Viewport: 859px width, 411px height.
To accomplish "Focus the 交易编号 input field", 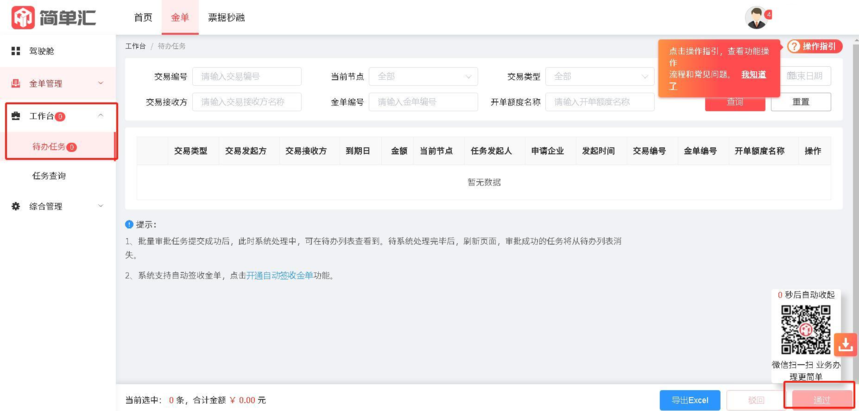I will pyautogui.click(x=247, y=77).
